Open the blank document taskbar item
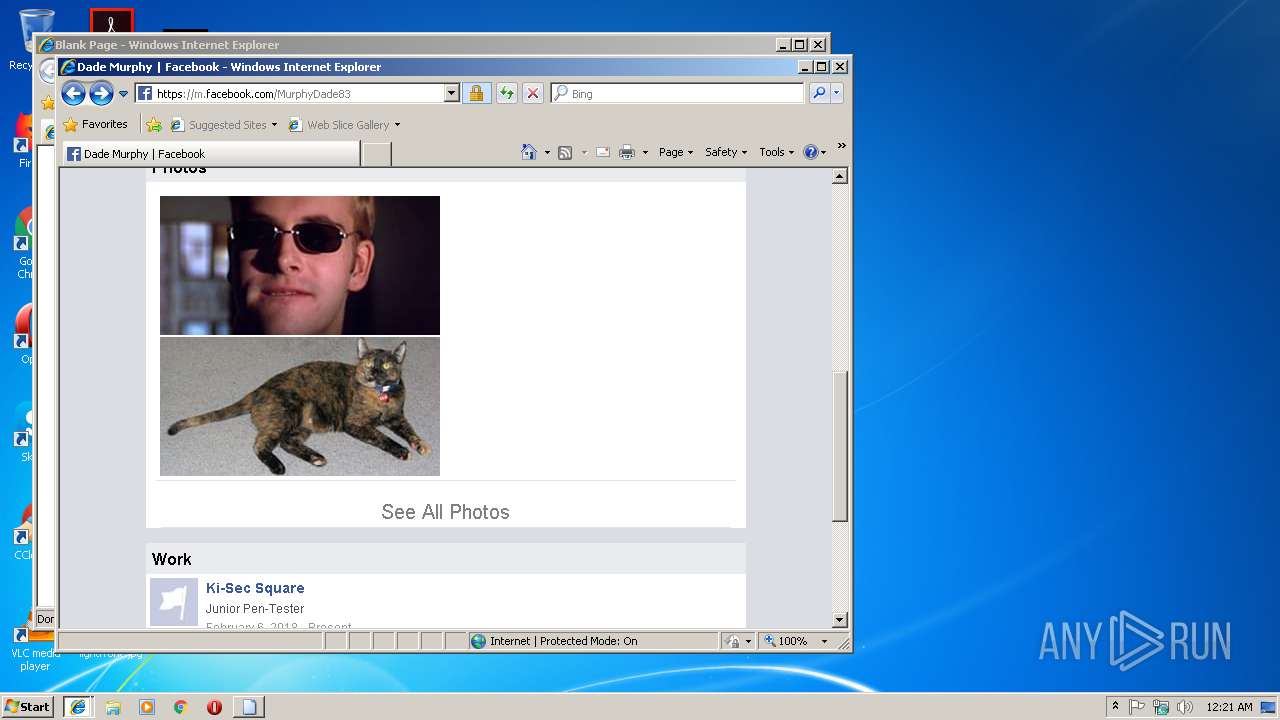 [x=249, y=707]
